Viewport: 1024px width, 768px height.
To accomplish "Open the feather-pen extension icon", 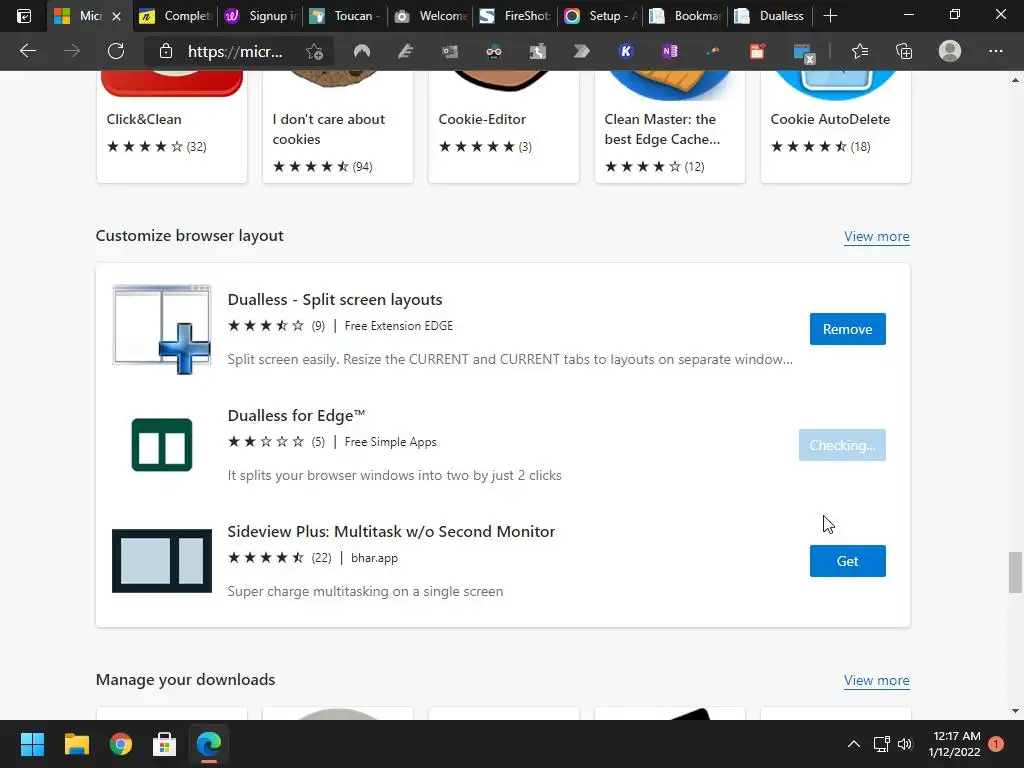I will pos(406,51).
